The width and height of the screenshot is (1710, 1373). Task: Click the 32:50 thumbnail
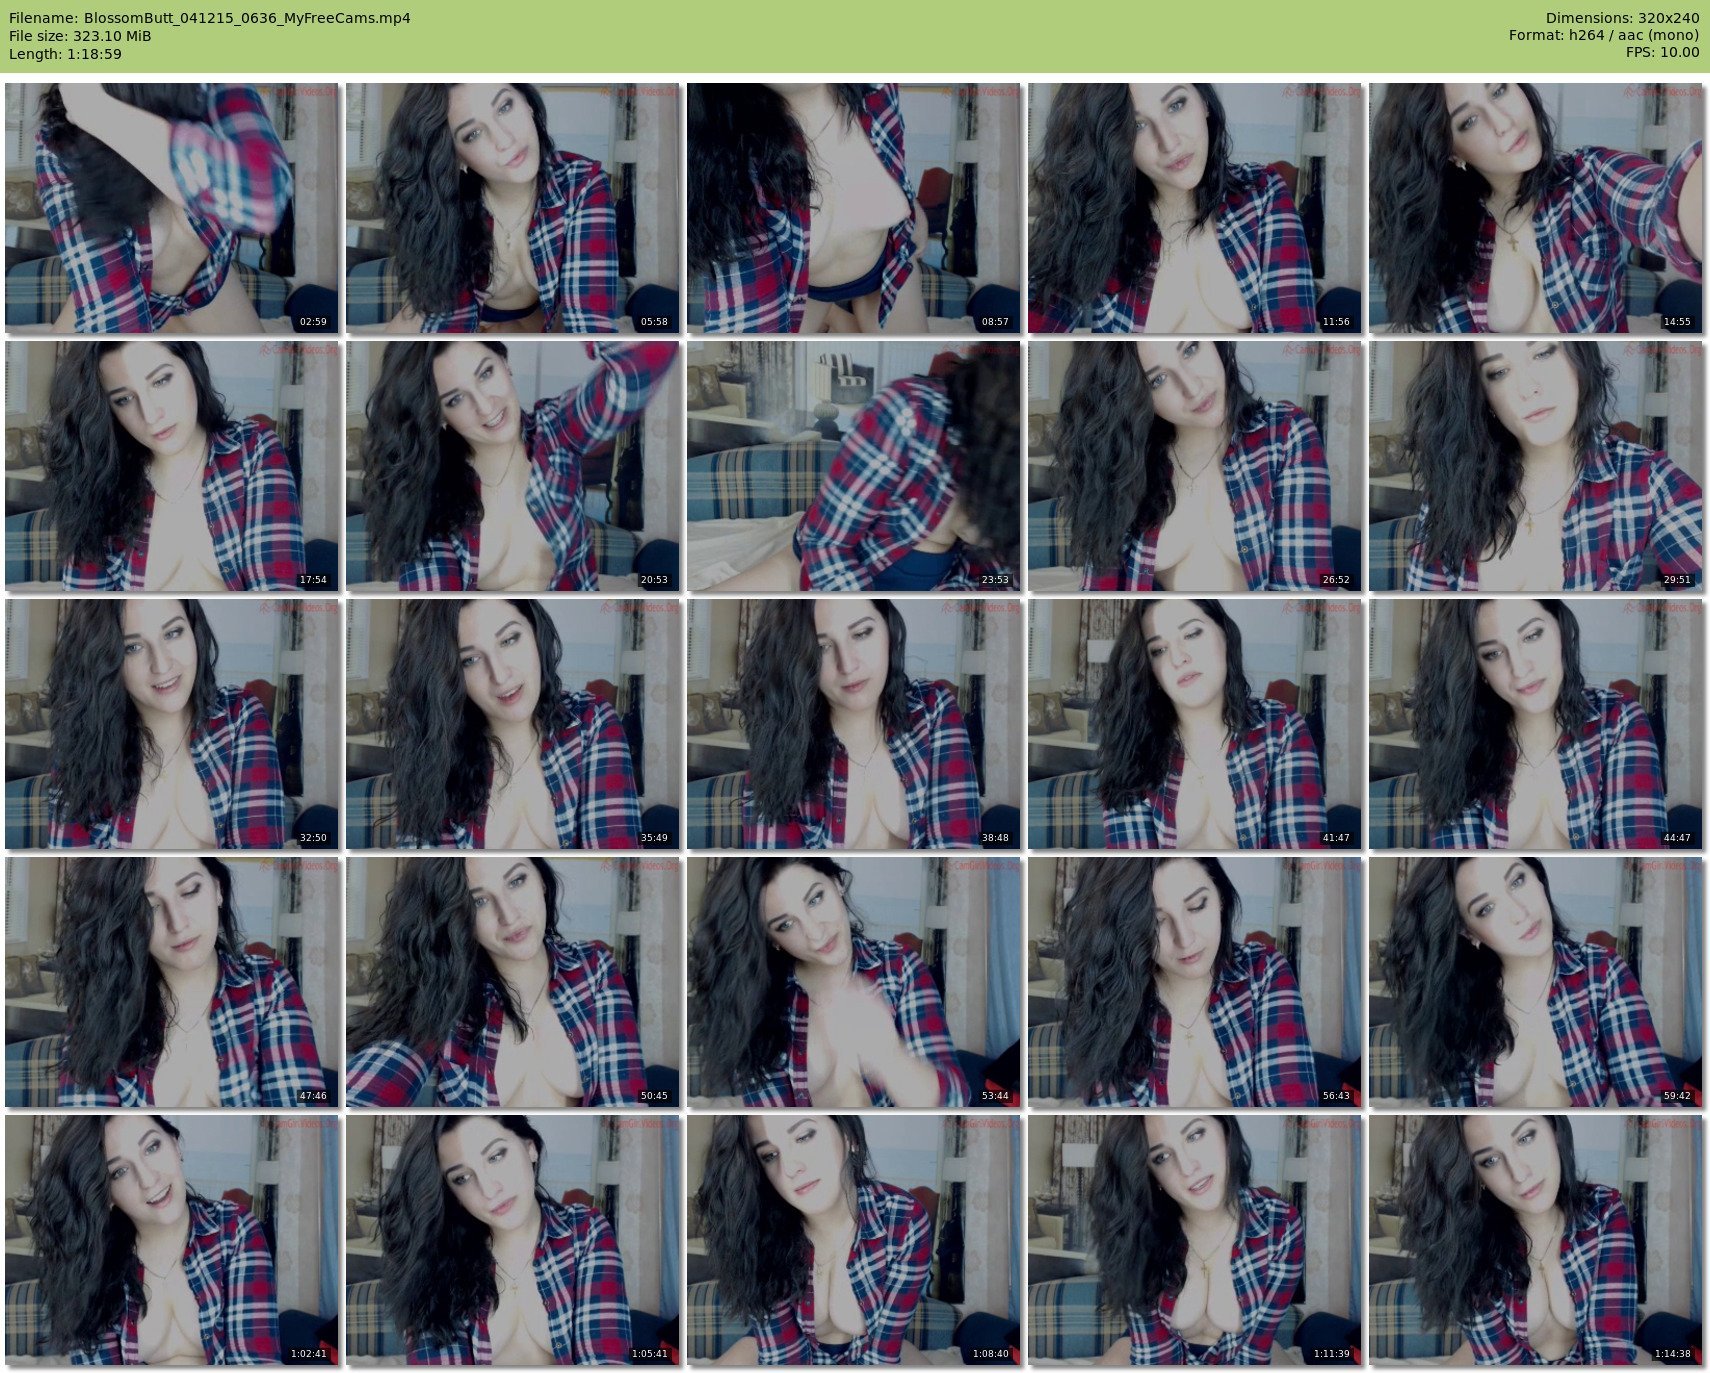click(172, 724)
